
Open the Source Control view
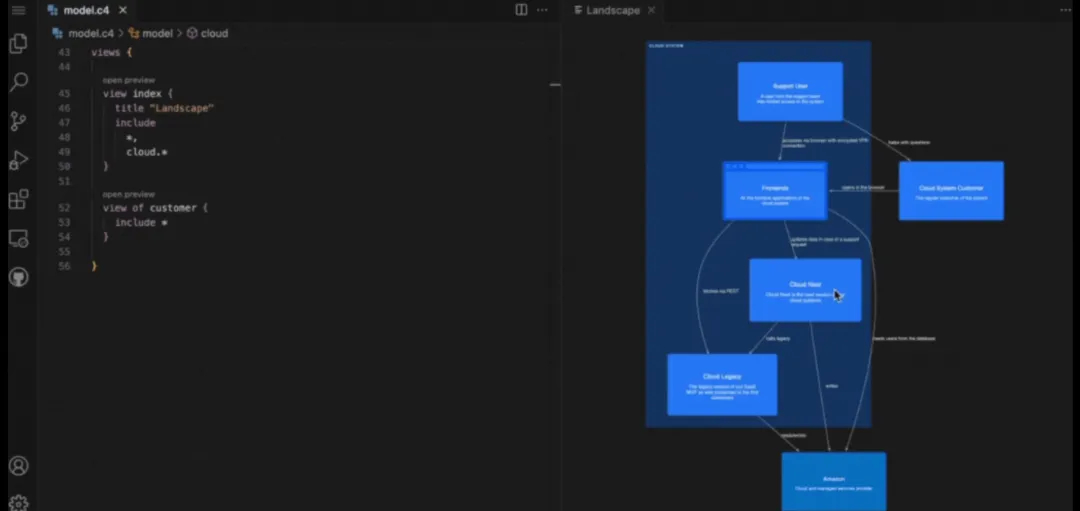coord(19,121)
